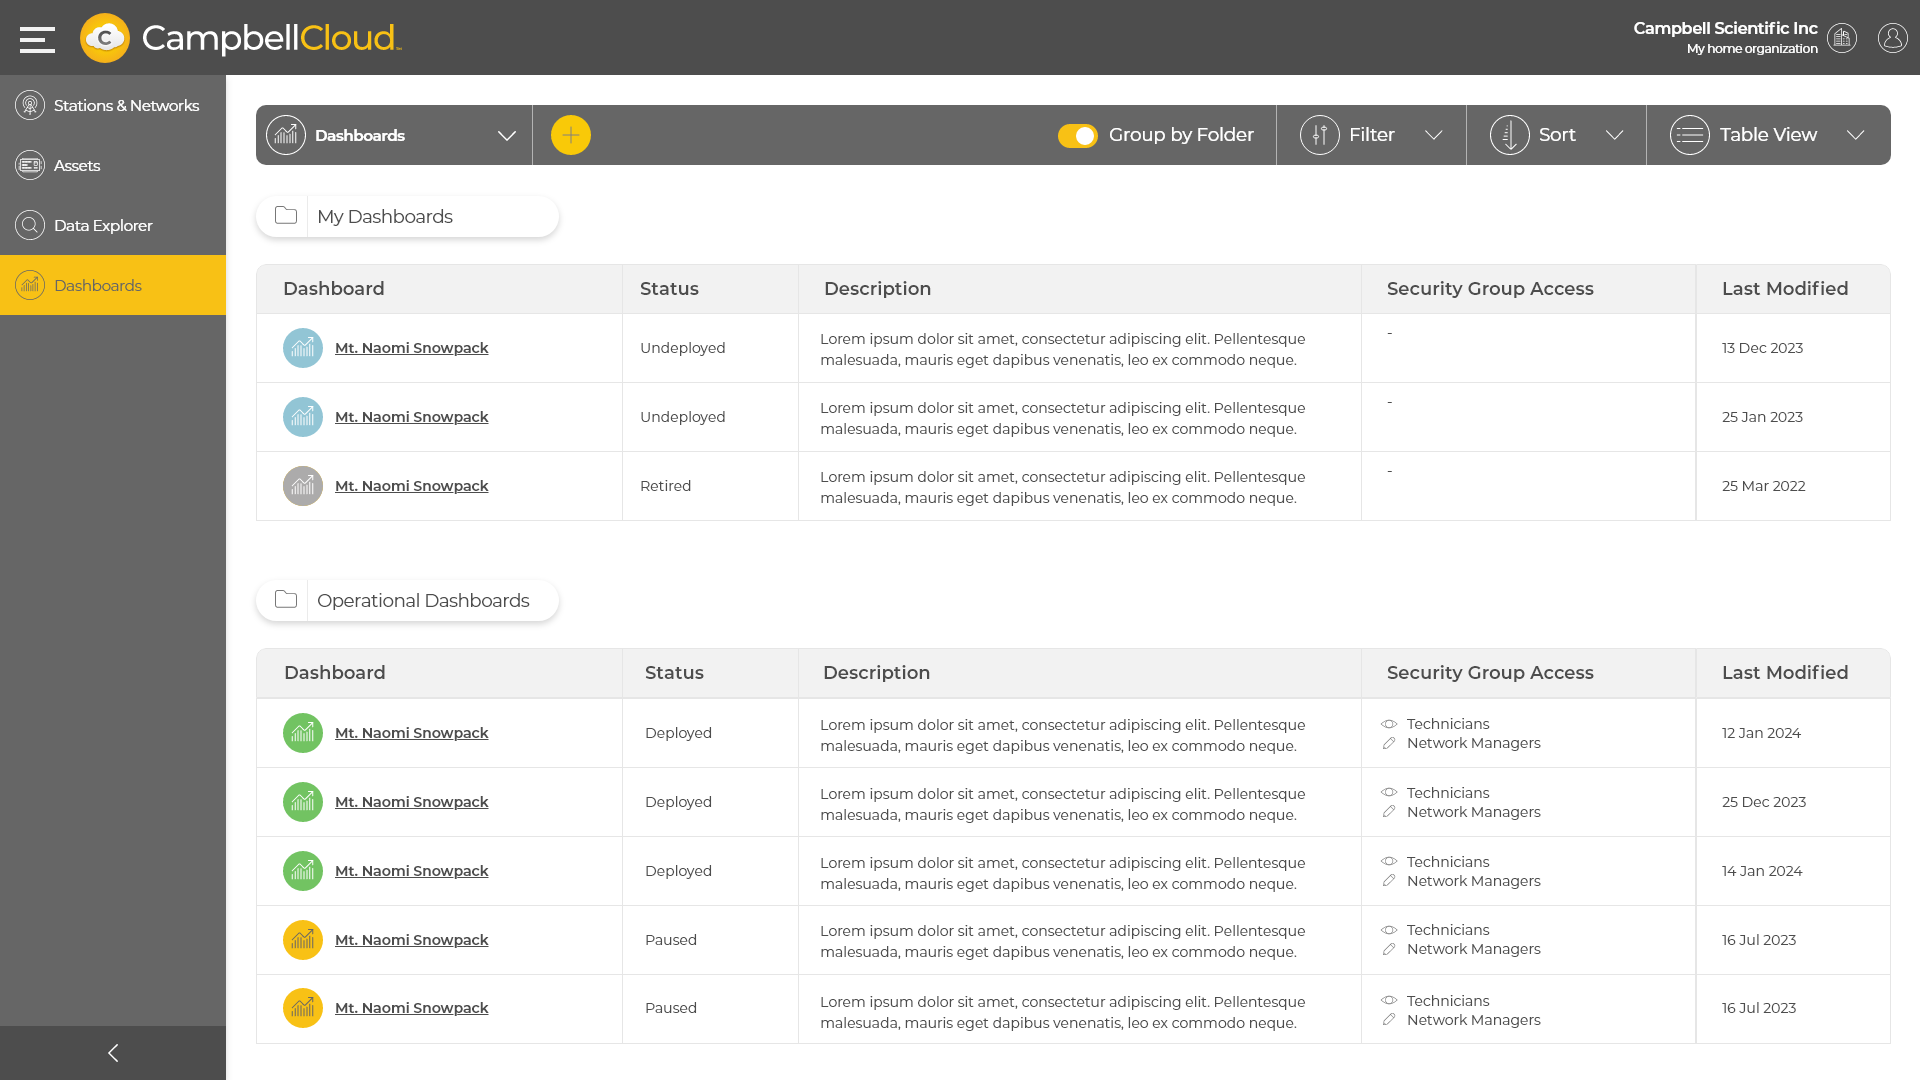
Task: Click the Dashboards sidebar icon
Action: pos(30,285)
